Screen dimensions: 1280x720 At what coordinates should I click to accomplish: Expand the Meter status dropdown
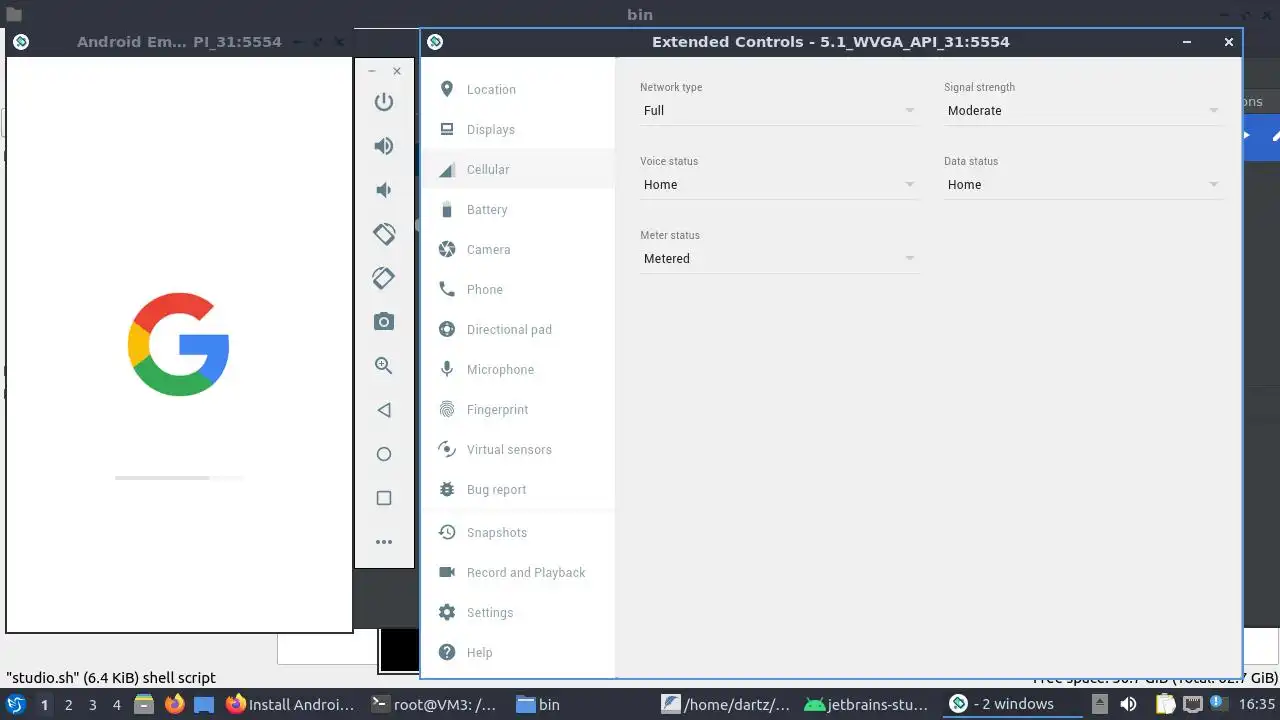(x=779, y=259)
